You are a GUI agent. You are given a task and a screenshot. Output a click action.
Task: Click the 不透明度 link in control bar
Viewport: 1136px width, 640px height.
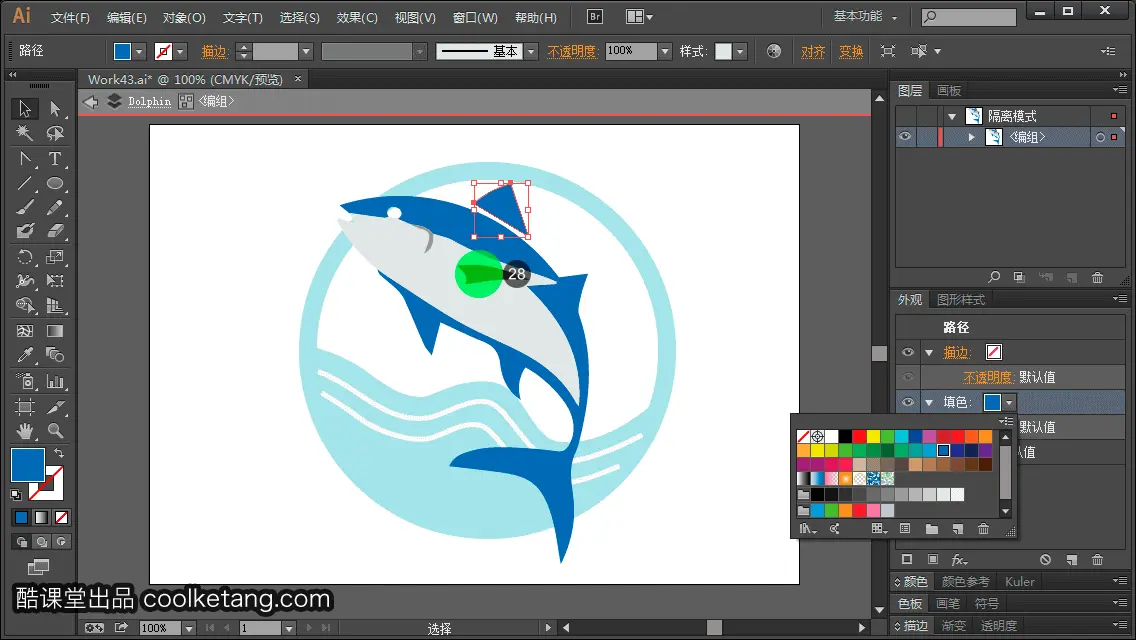(572, 51)
